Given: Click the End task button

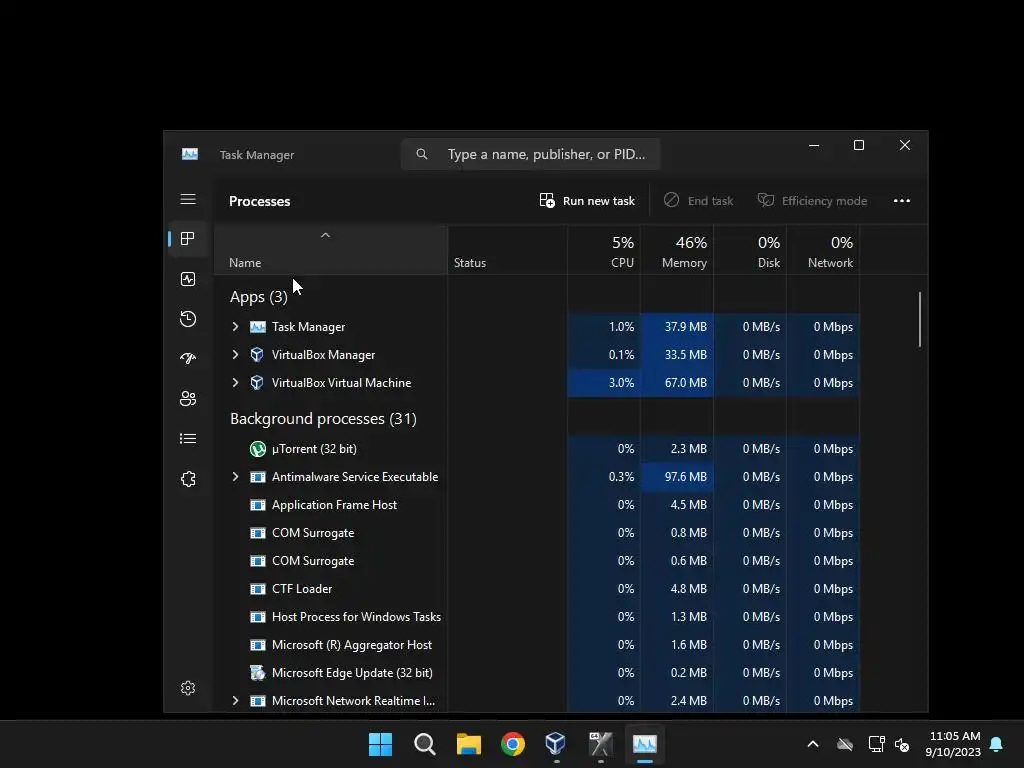Looking at the screenshot, I should pyautogui.click(x=698, y=200).
